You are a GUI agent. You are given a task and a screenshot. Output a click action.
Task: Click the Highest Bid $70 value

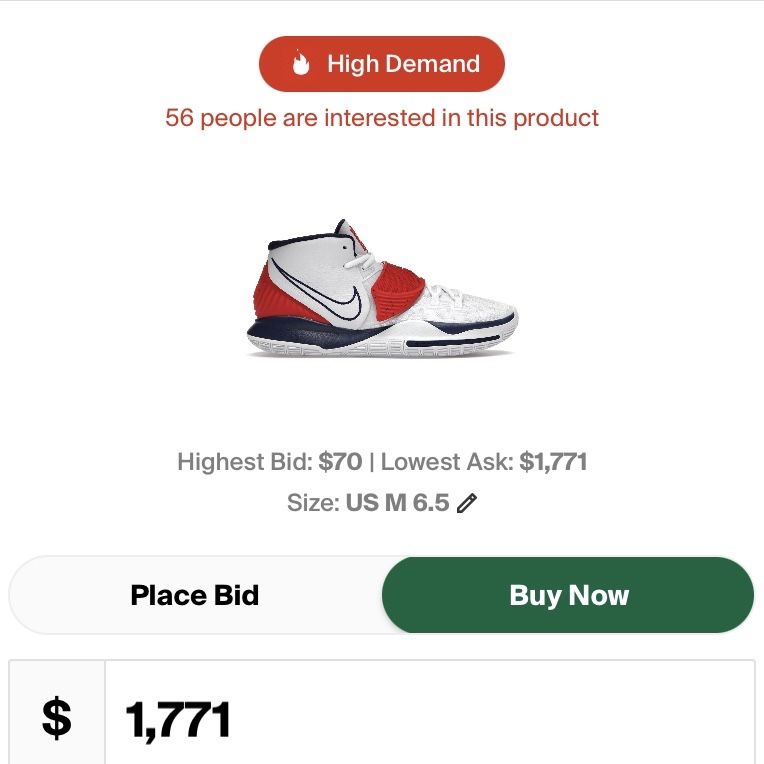click(x=340, y=461)
